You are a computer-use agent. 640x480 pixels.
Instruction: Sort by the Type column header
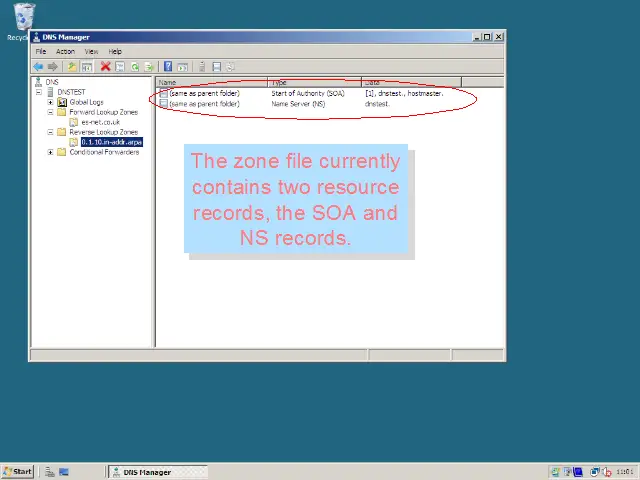click(x=315, y=82)
